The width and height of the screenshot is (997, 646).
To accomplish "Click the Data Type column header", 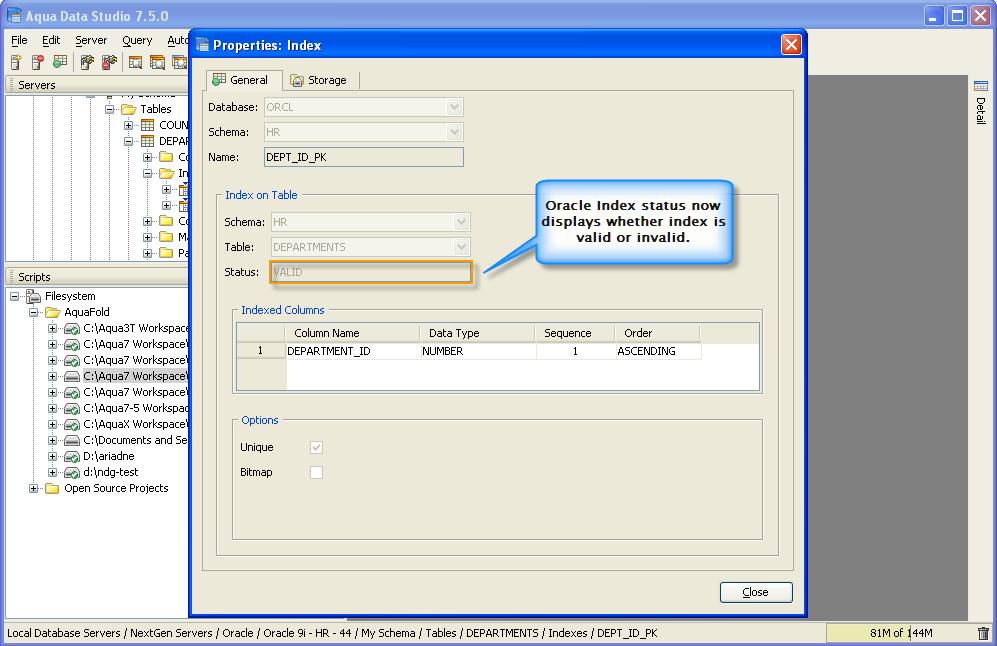I will (478, 333).
